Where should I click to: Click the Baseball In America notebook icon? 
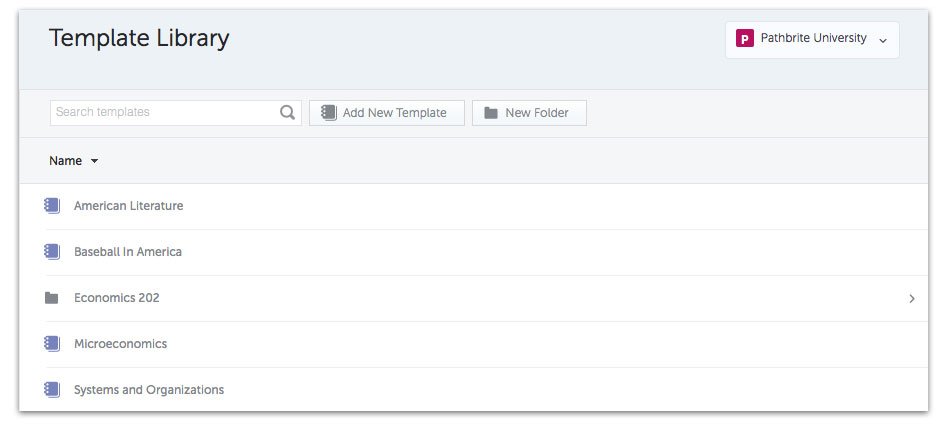click(x=52, y=252)
